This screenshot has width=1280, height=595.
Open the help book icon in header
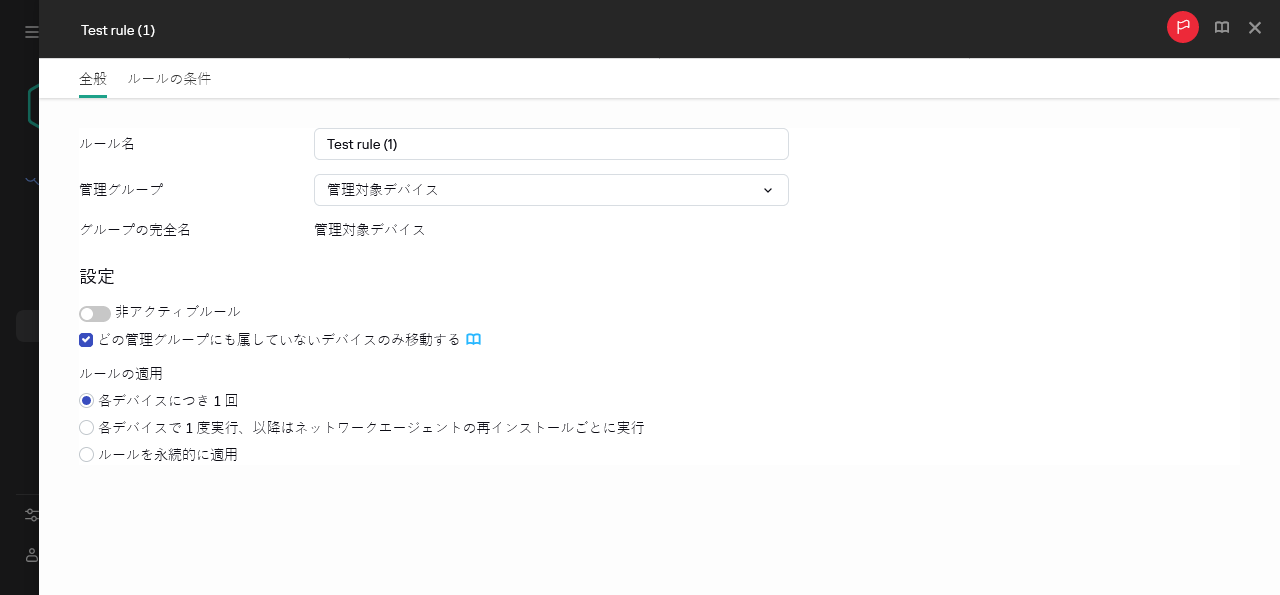click(x=1221, y=27)
